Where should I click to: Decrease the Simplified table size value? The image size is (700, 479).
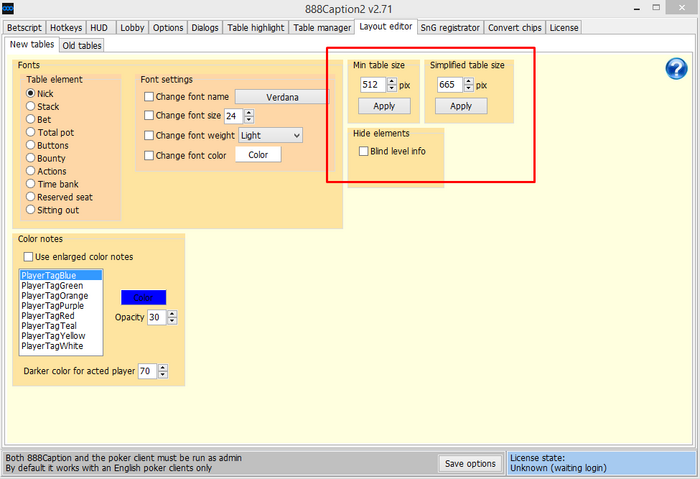(x=469, y=88)
